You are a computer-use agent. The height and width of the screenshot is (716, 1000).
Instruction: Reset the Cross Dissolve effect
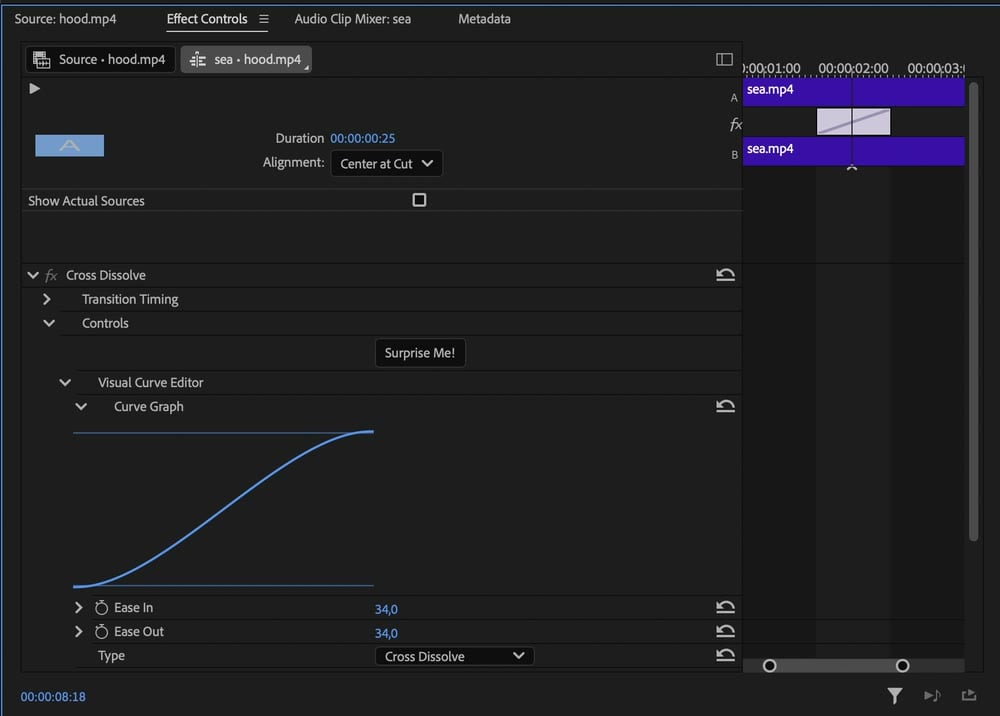point(725,275)
